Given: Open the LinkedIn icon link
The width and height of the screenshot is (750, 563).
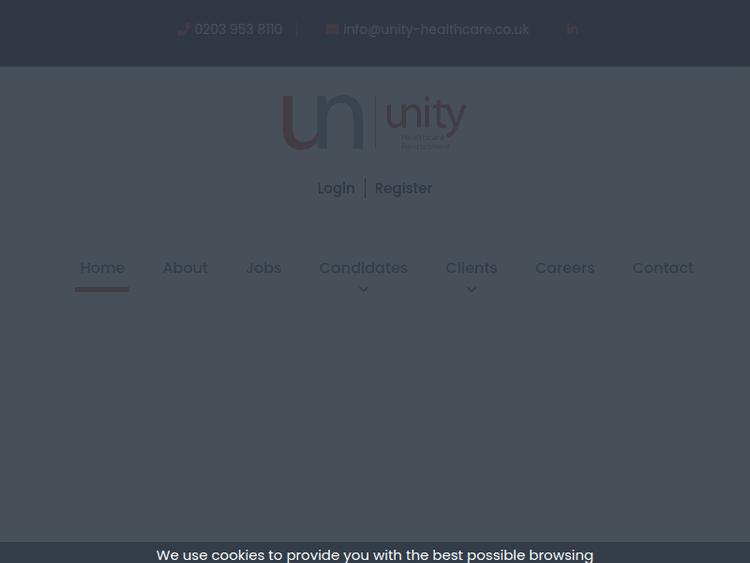Looking at the screenshot, I should (573, 30).
